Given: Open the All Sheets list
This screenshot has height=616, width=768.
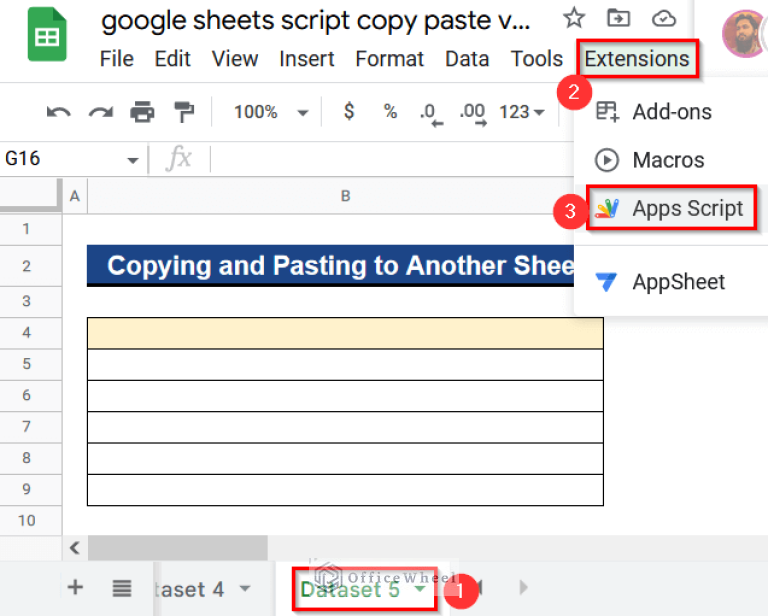Looking at the screenshot, I should (x=121, y=588).
